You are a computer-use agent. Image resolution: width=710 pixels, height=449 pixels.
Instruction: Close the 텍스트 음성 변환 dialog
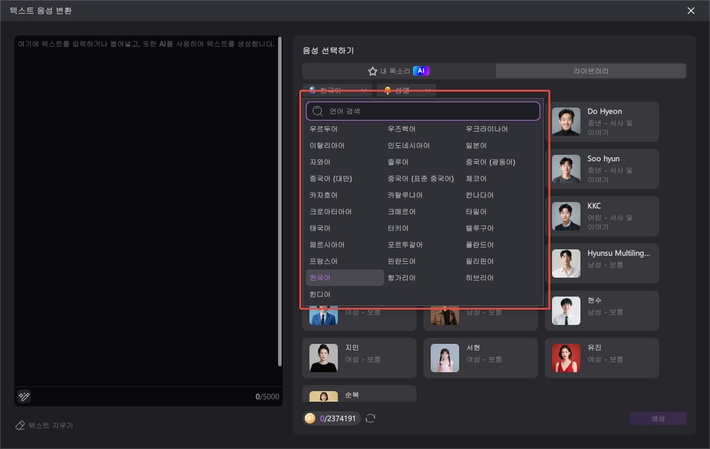click(691, 10)
